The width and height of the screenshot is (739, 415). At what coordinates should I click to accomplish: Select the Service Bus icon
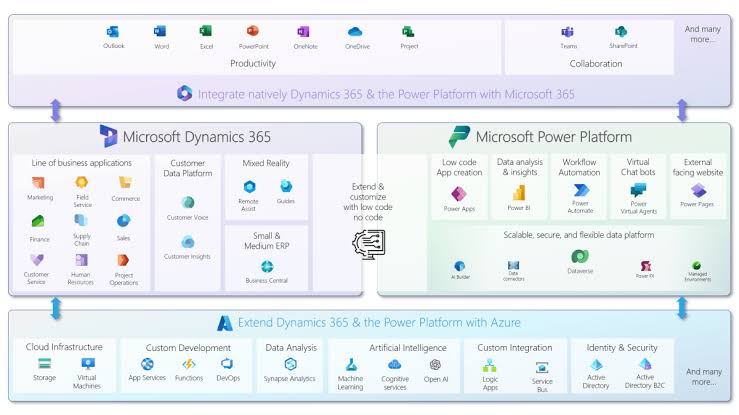[x=542, y=367]
